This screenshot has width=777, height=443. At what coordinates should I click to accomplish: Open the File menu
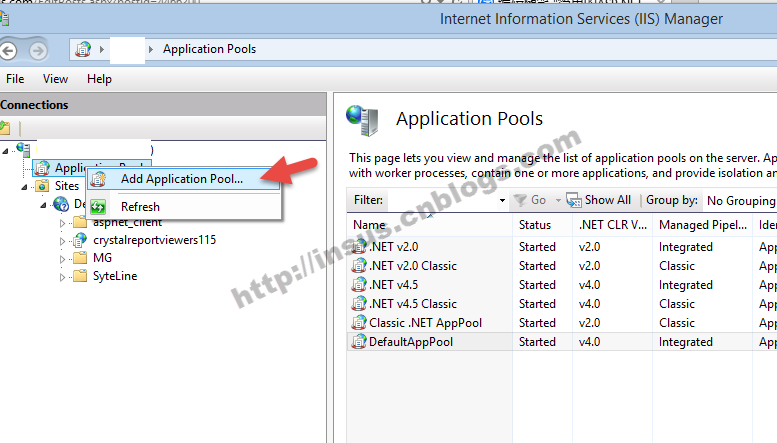pos(15,79)
